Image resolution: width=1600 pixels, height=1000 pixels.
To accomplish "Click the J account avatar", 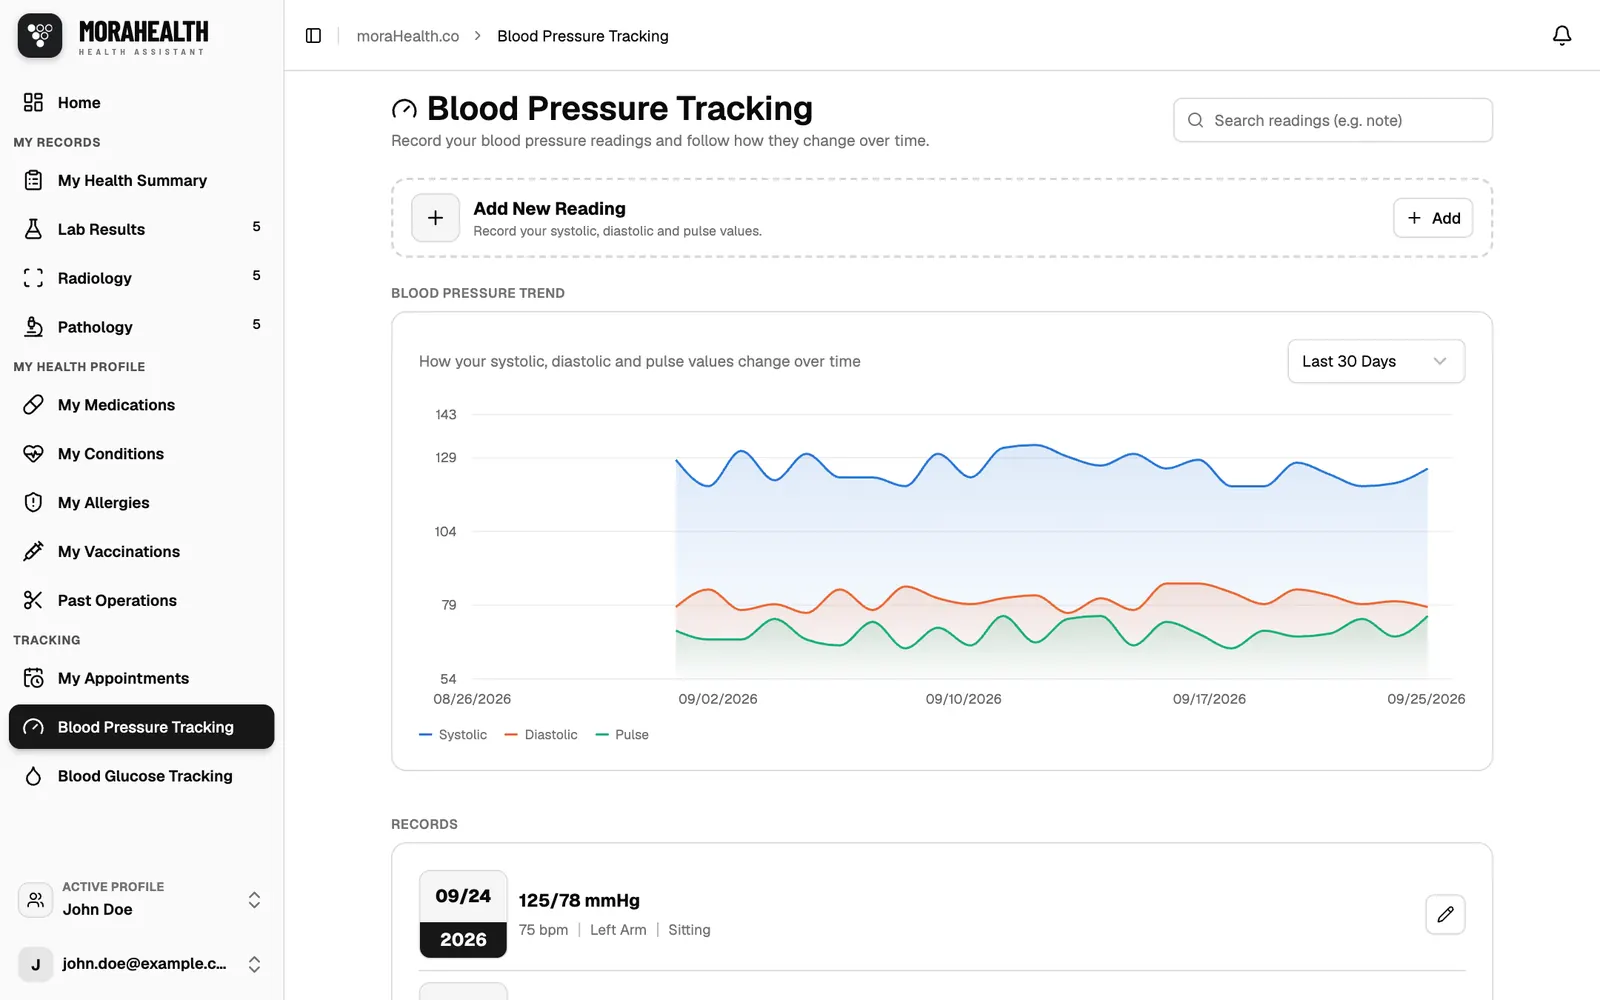I will [35, 964].
